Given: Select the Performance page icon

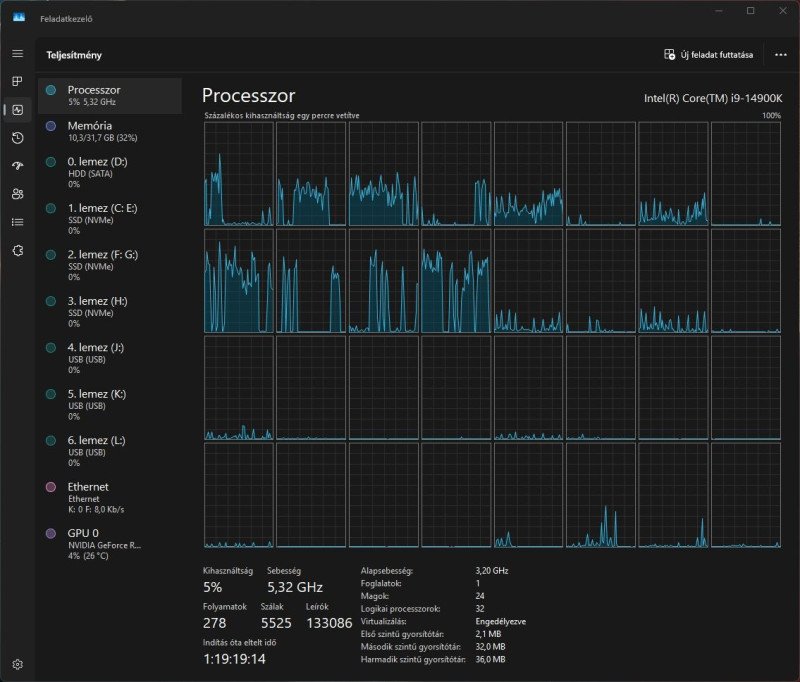Looking at the screenshot, I should click(x=17, y=110).
